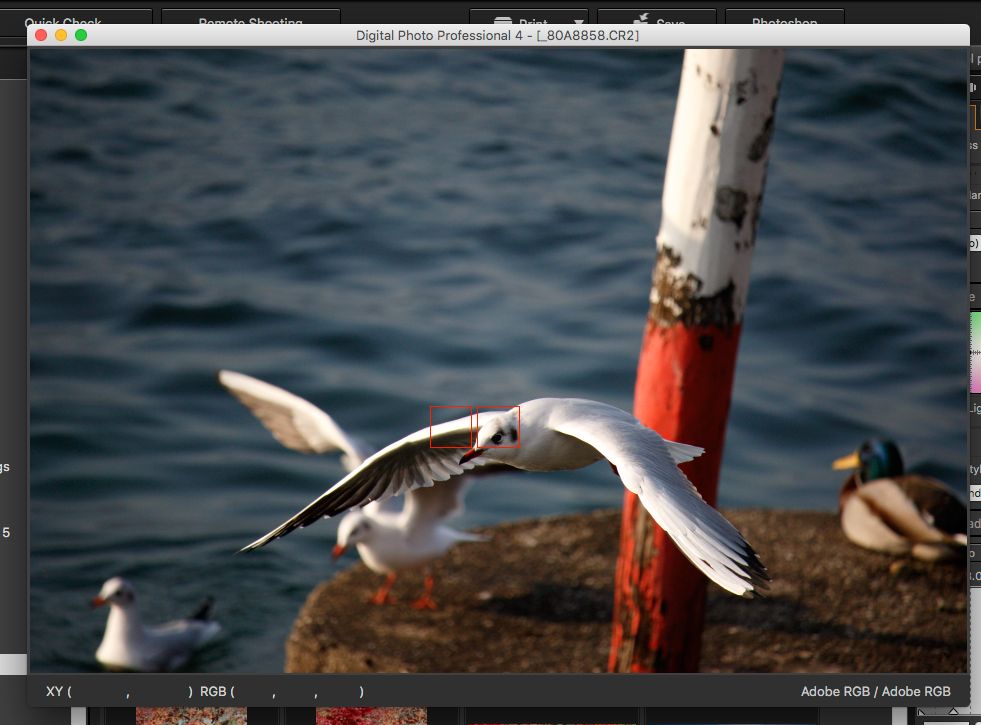Image resolution: width=981 pixels, height=725 pixels.
Task: Select the left red AF point frame
Action: tap(450, 427)
